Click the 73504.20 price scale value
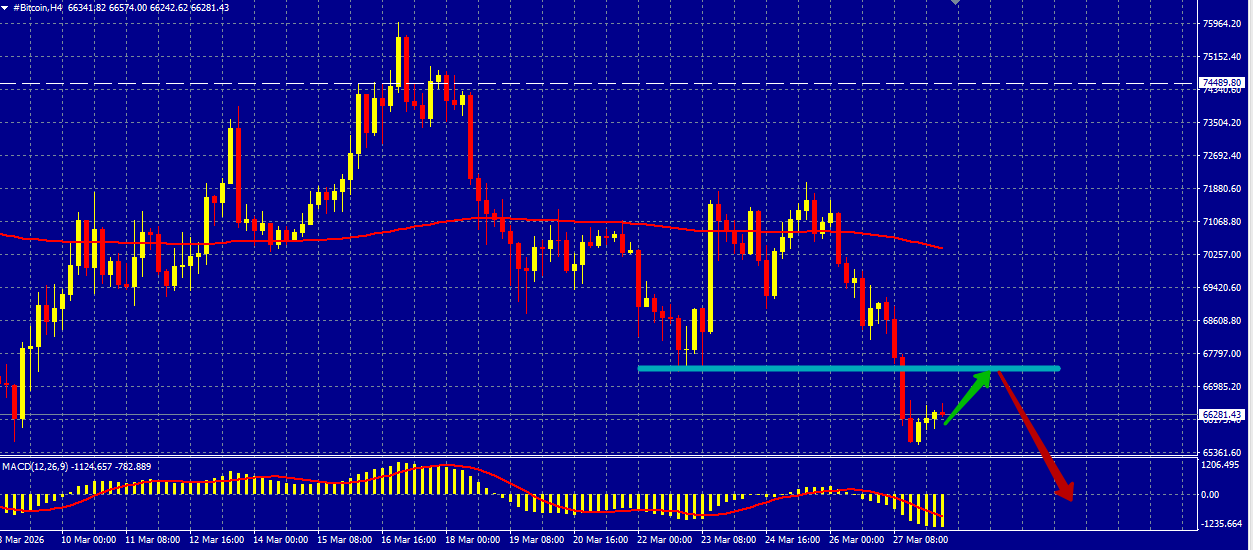 pyautogui.click(x=1222, y=123)
